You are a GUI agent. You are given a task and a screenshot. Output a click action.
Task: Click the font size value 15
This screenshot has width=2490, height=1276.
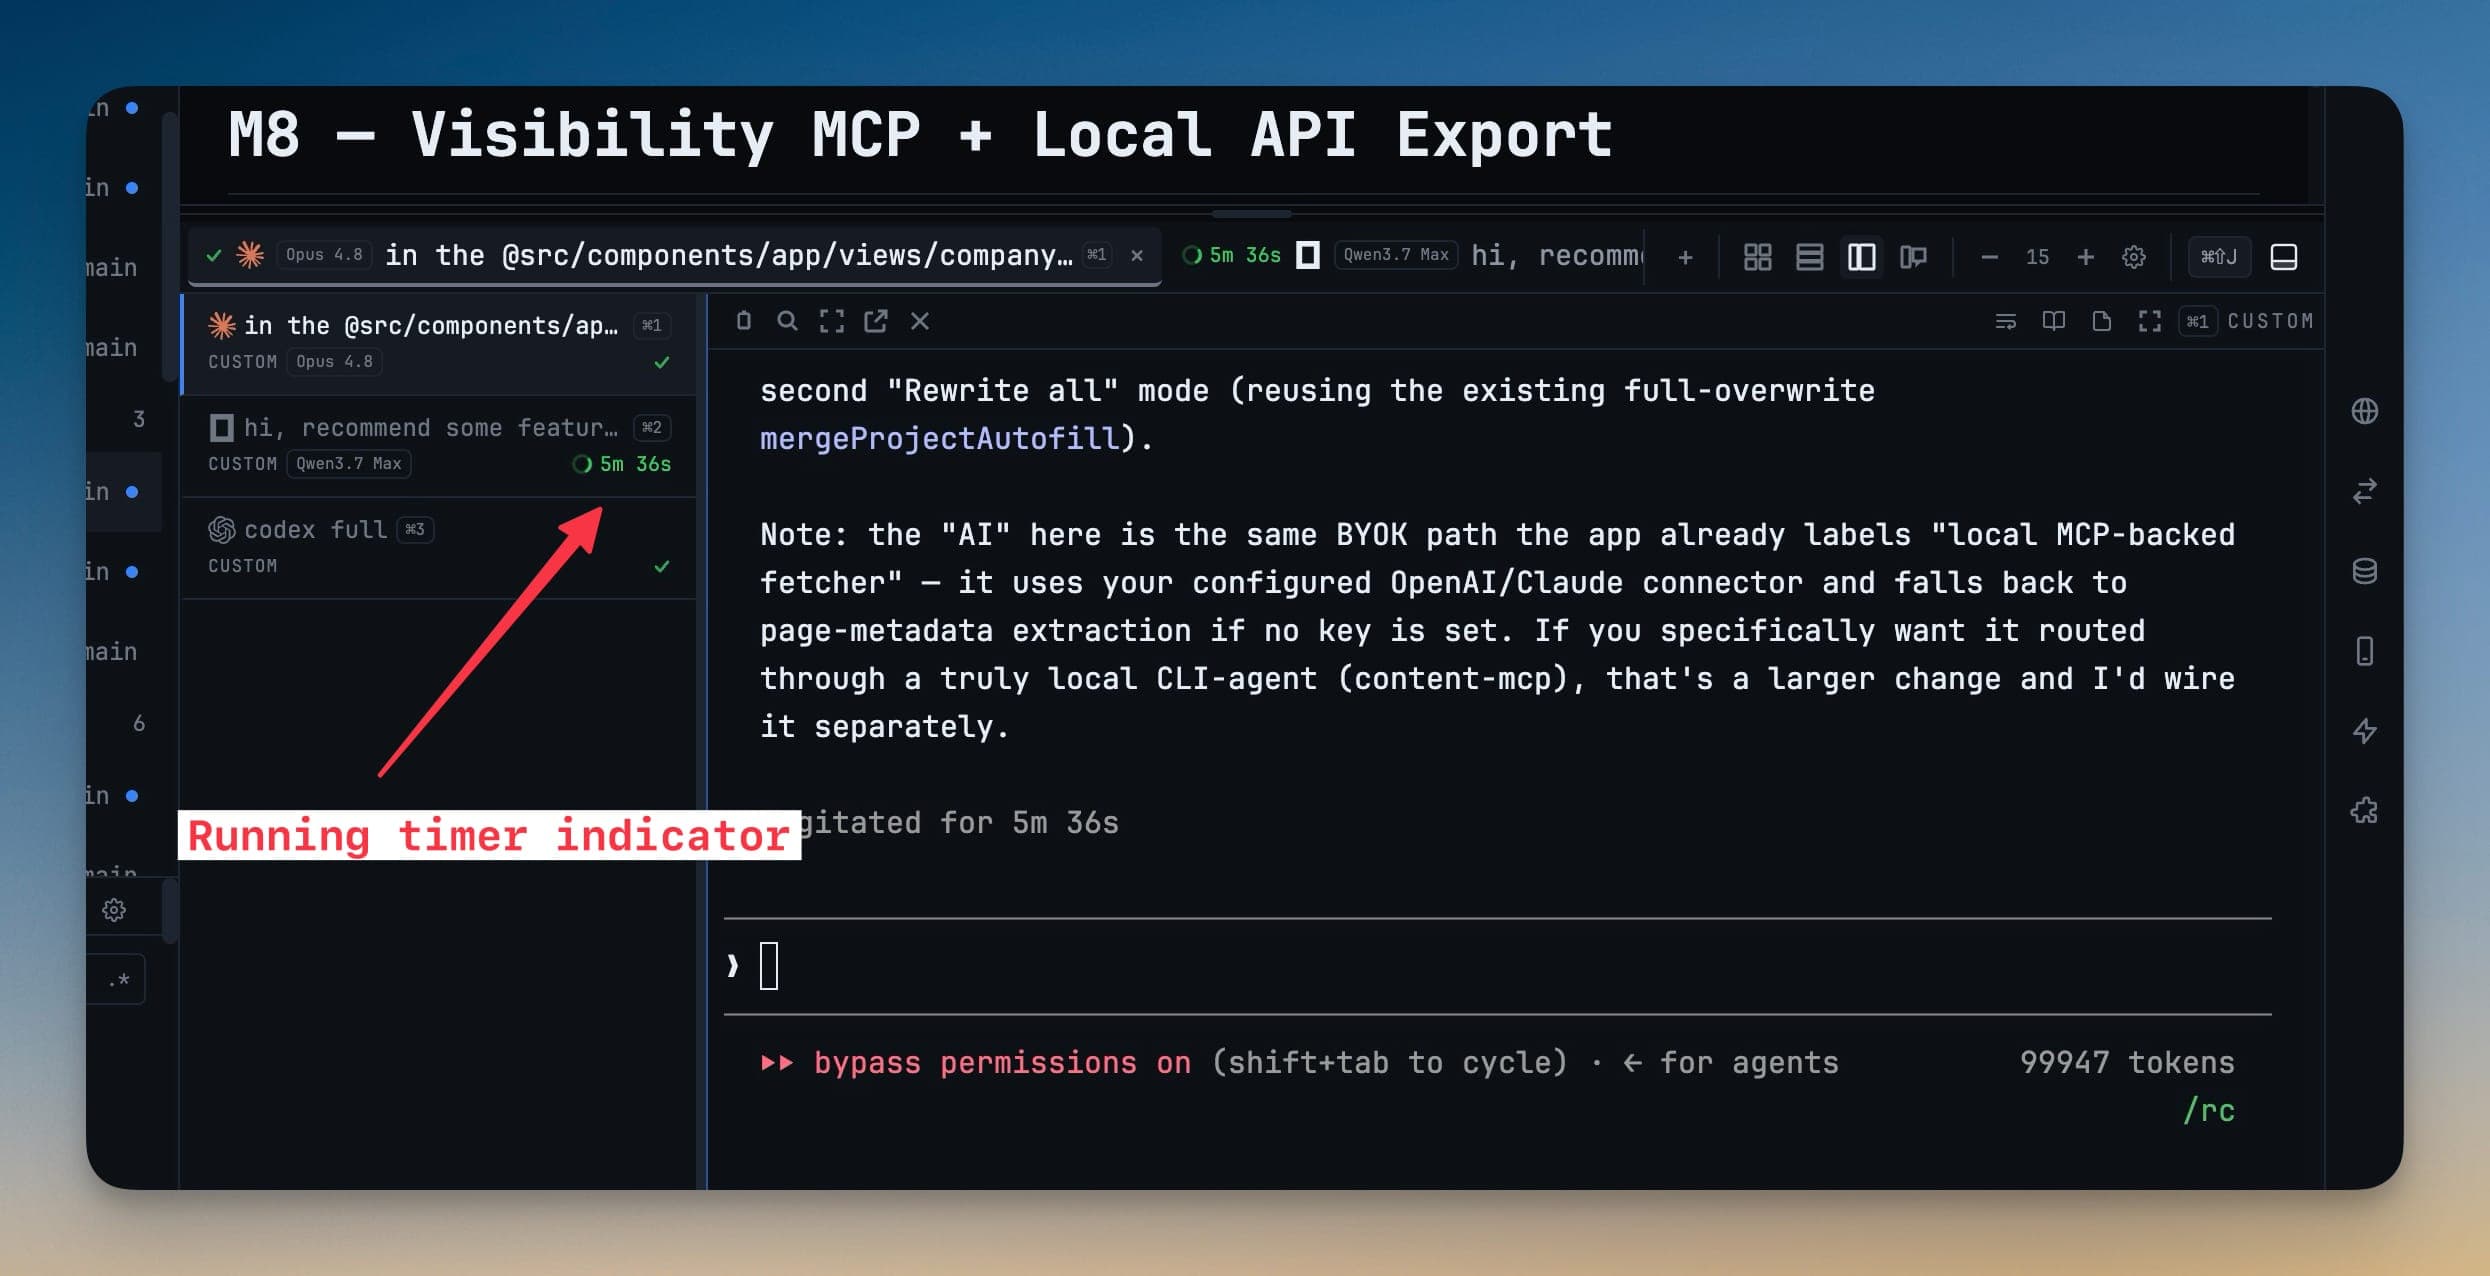coord(2037,257)
